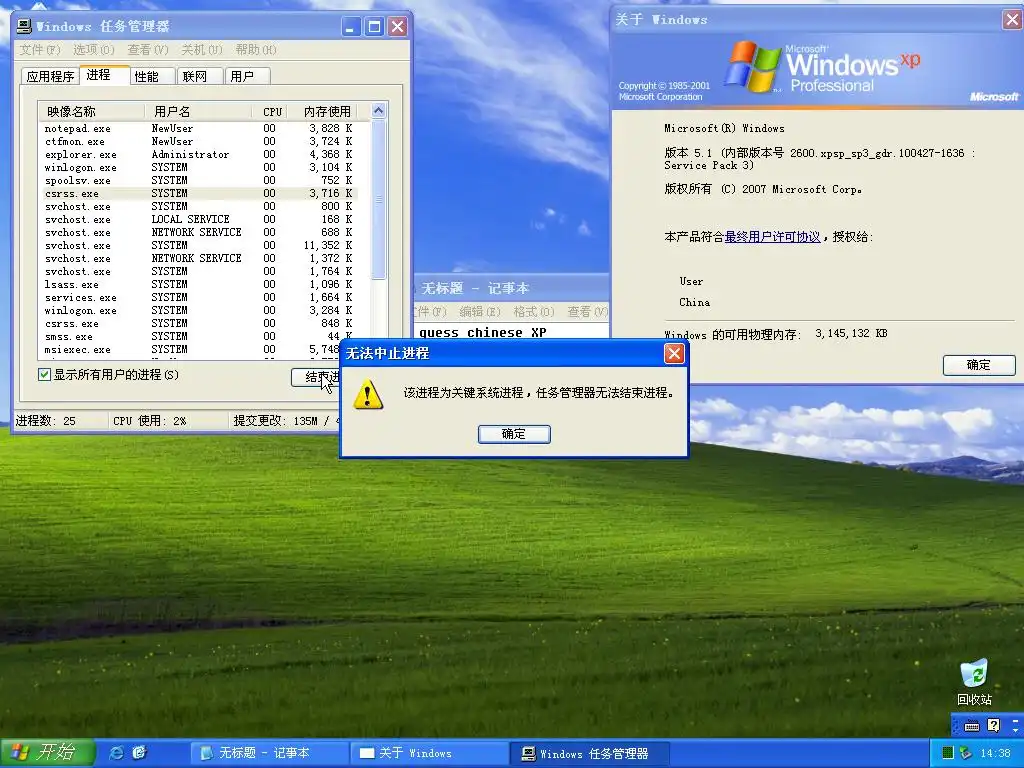Click the process list scrollbar thumb
Image resolution: width=1024 pixels, height=768 pixels.
coord(378,199)
